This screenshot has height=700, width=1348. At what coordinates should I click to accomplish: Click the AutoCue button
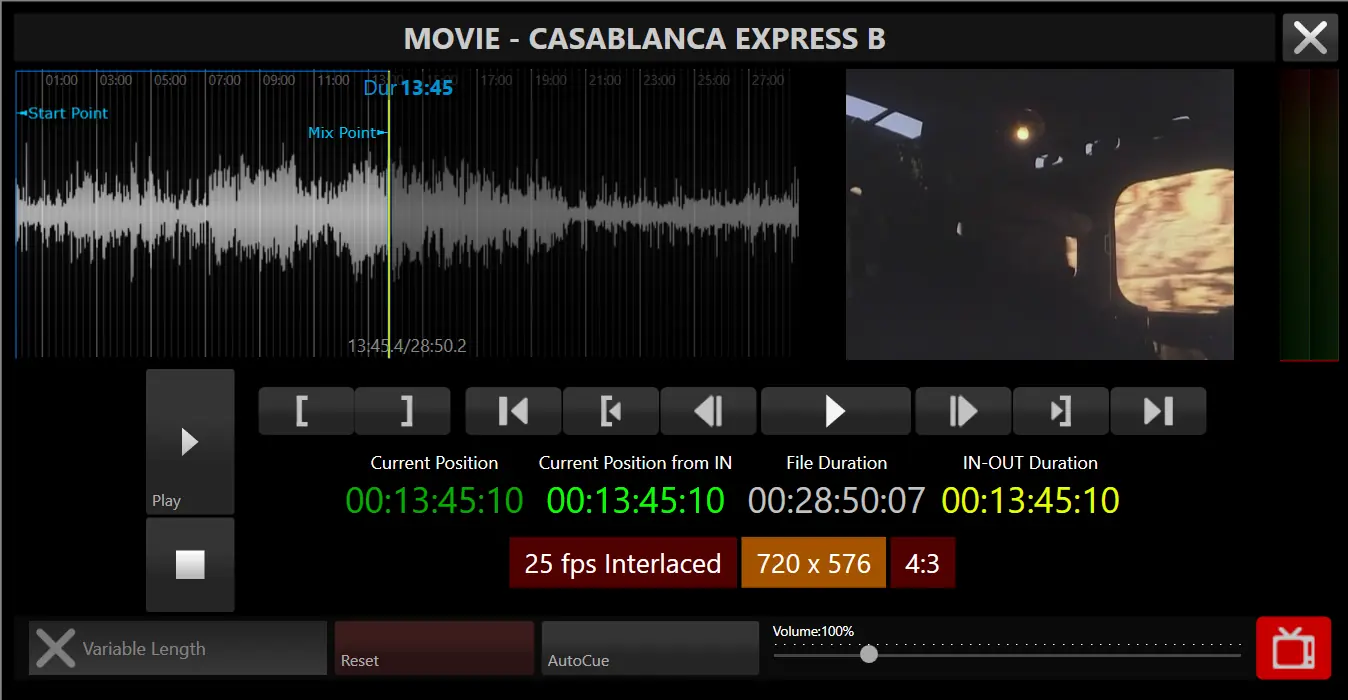[x=650, y=648]
